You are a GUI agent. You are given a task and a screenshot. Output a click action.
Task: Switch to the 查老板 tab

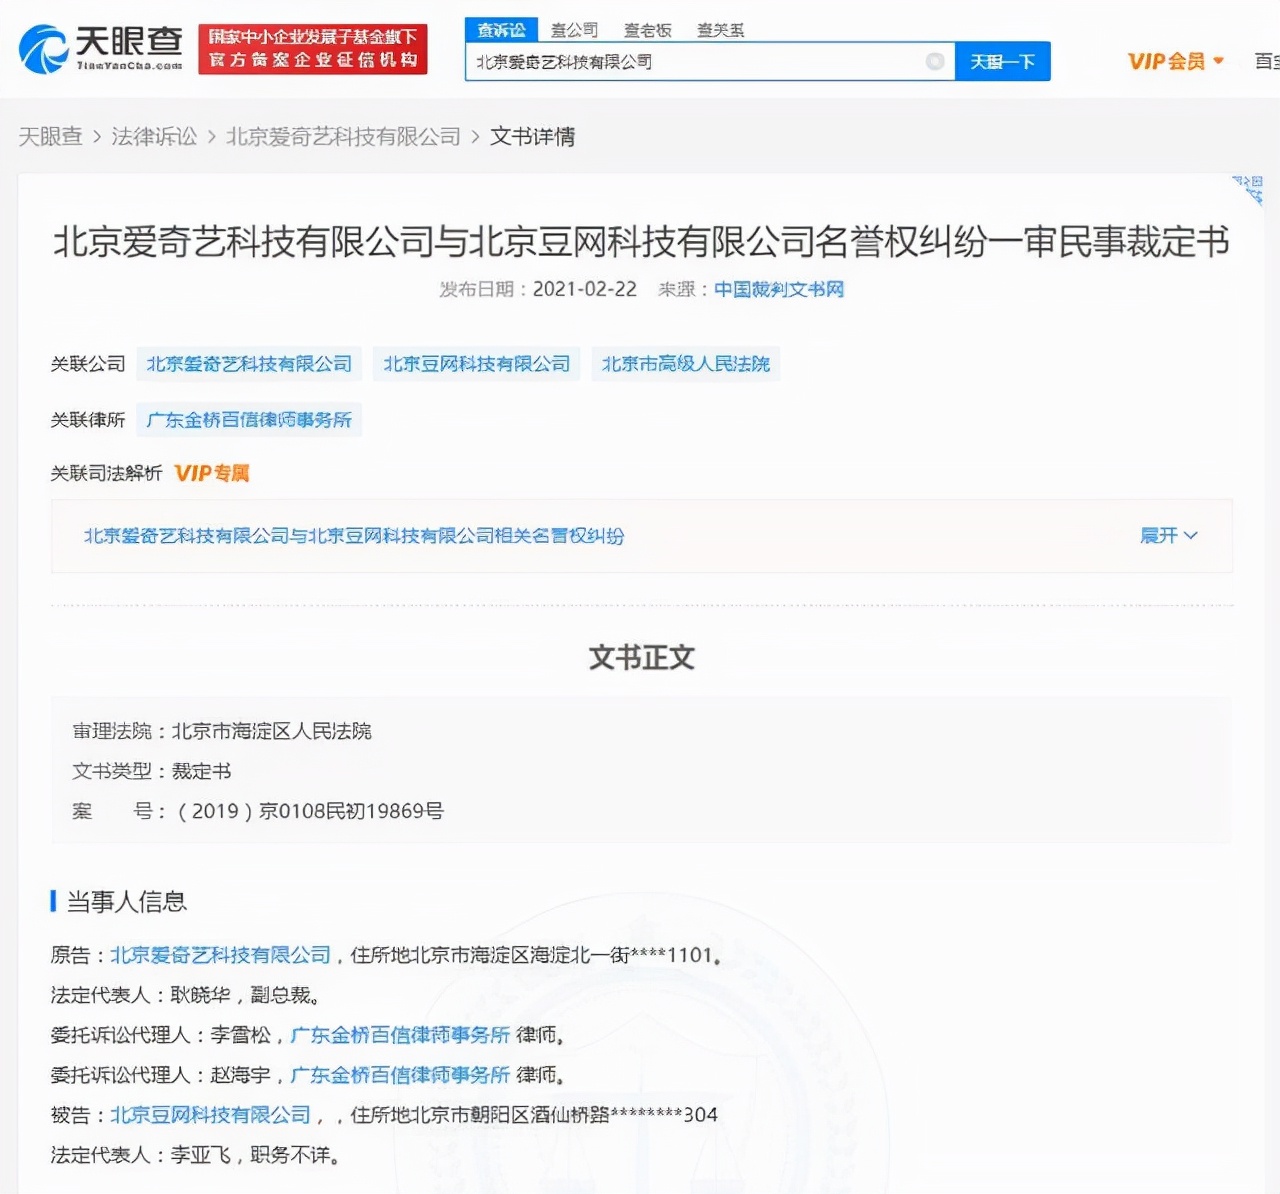click(648, 30)
